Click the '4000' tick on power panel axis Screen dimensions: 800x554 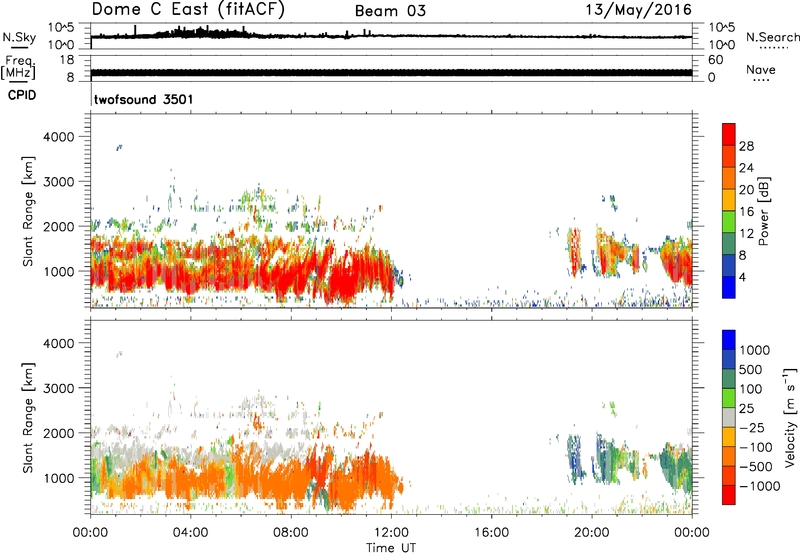[58, 137]
